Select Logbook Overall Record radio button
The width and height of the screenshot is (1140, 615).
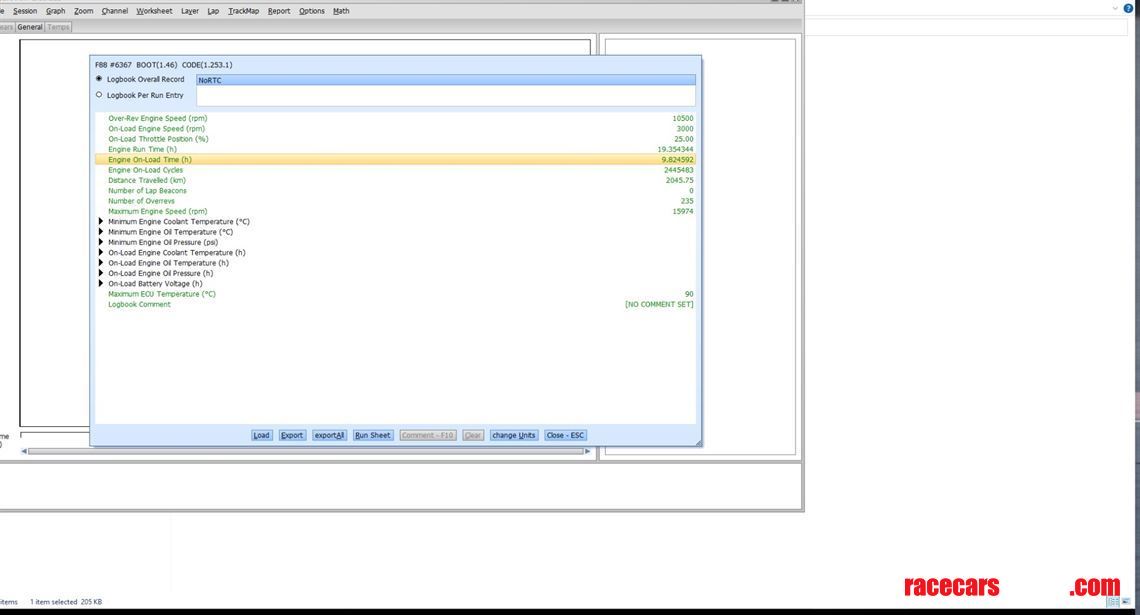pos(99,79)
